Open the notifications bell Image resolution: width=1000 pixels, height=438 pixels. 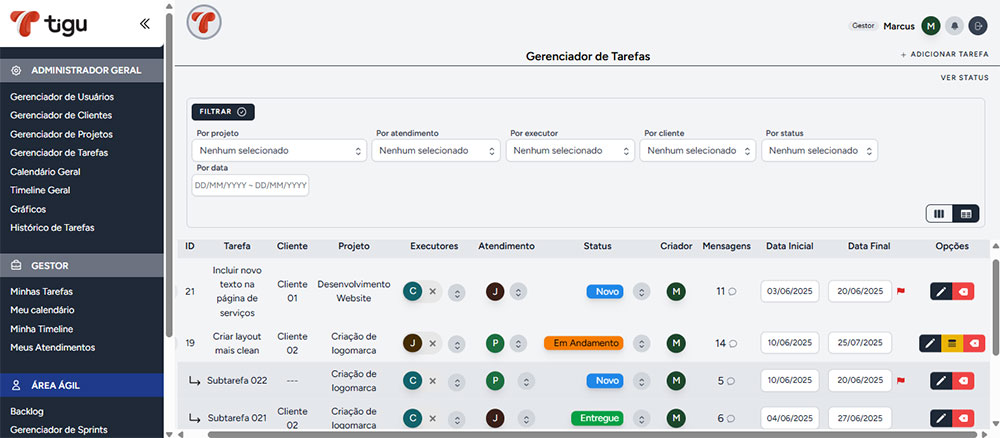955,26
